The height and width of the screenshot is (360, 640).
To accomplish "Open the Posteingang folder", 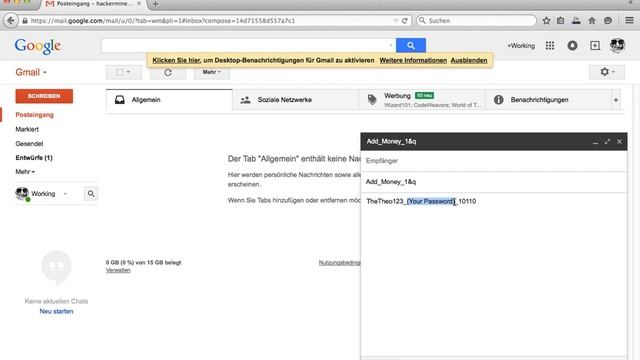I will 35,115.
